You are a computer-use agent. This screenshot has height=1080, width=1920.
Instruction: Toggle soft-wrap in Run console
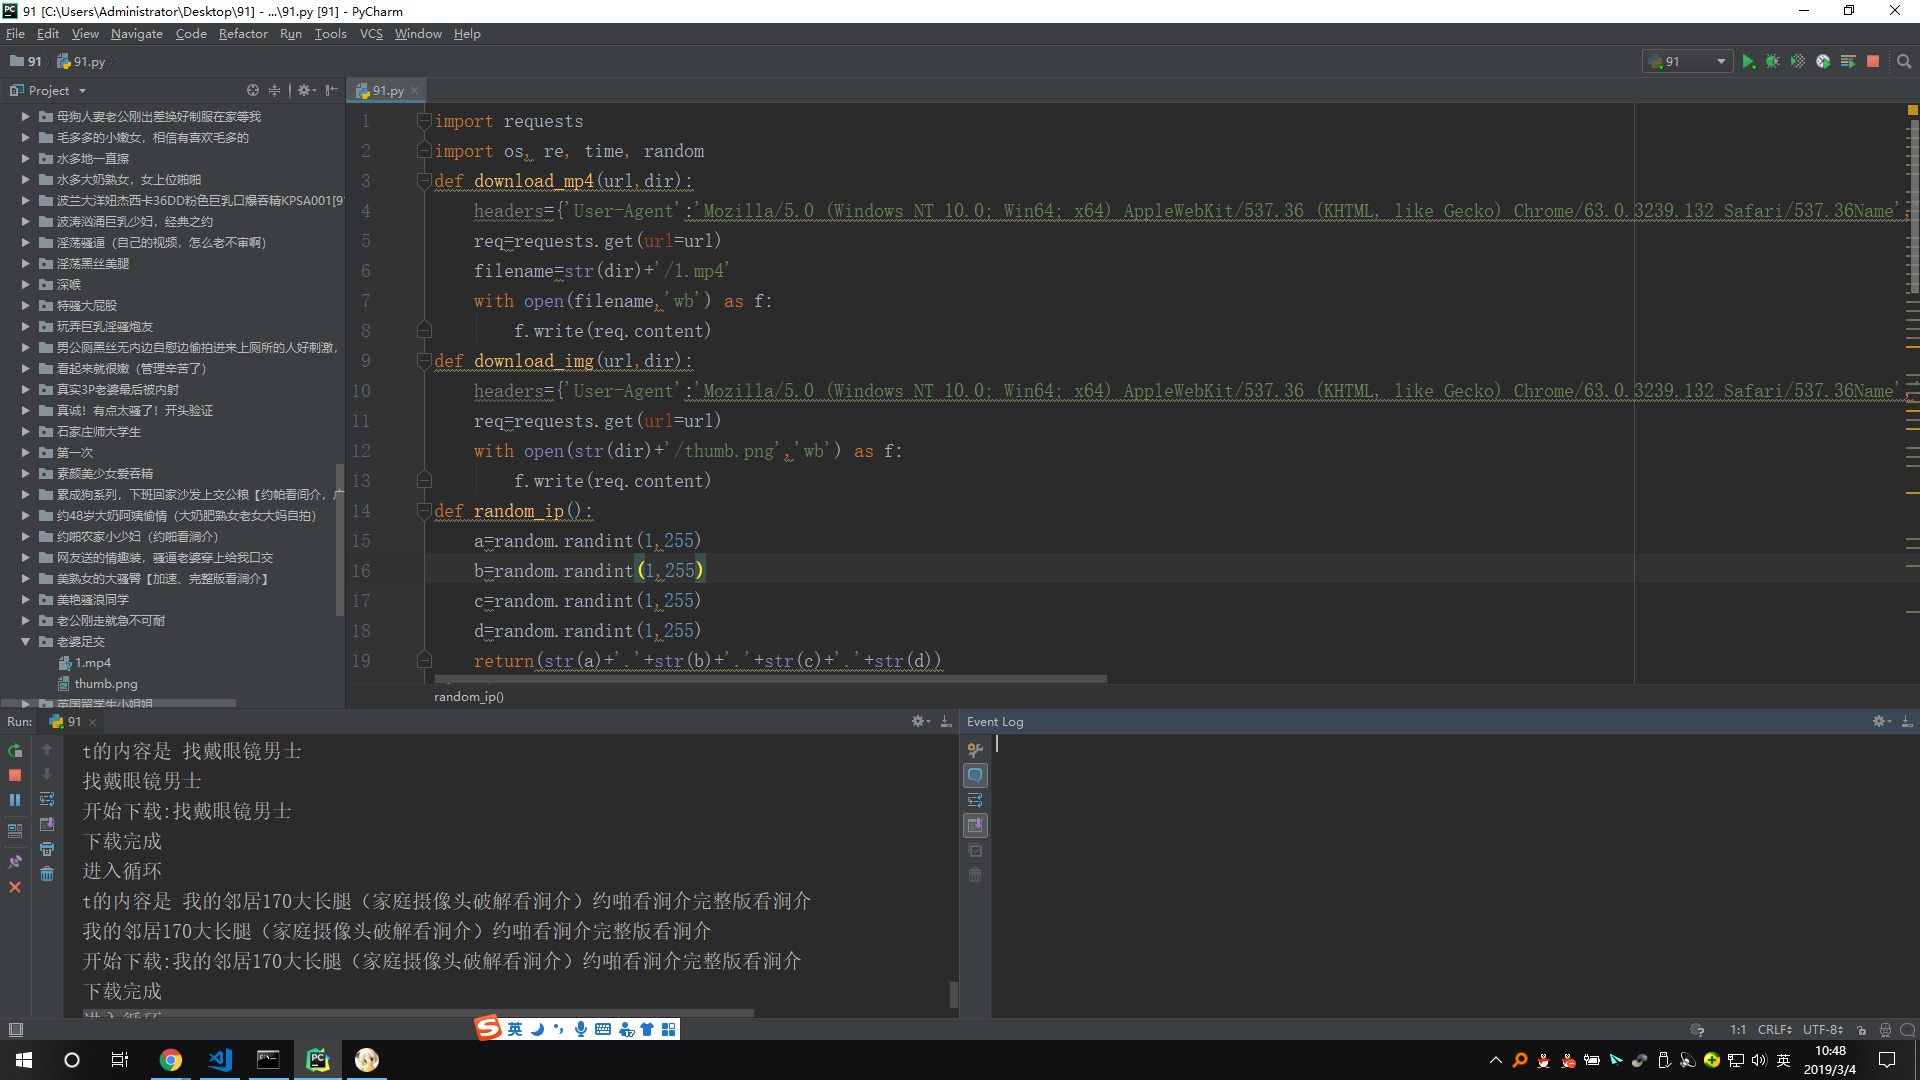point(47,799)
